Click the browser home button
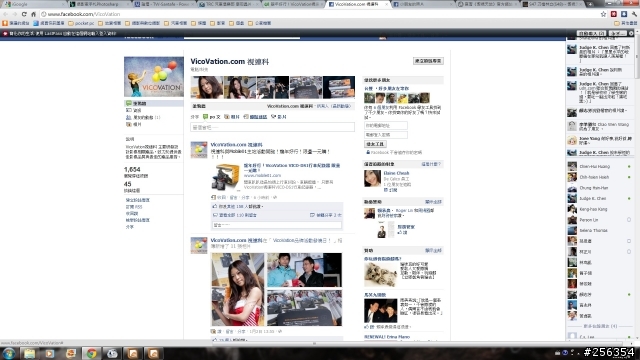640x360 pixels. click(x=33, y=14)
